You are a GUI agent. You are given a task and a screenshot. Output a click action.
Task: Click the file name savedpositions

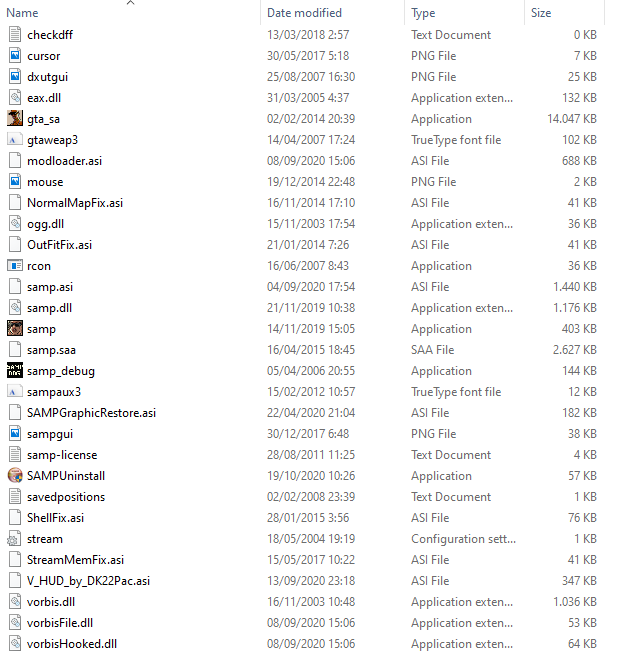tap(66, 497)
